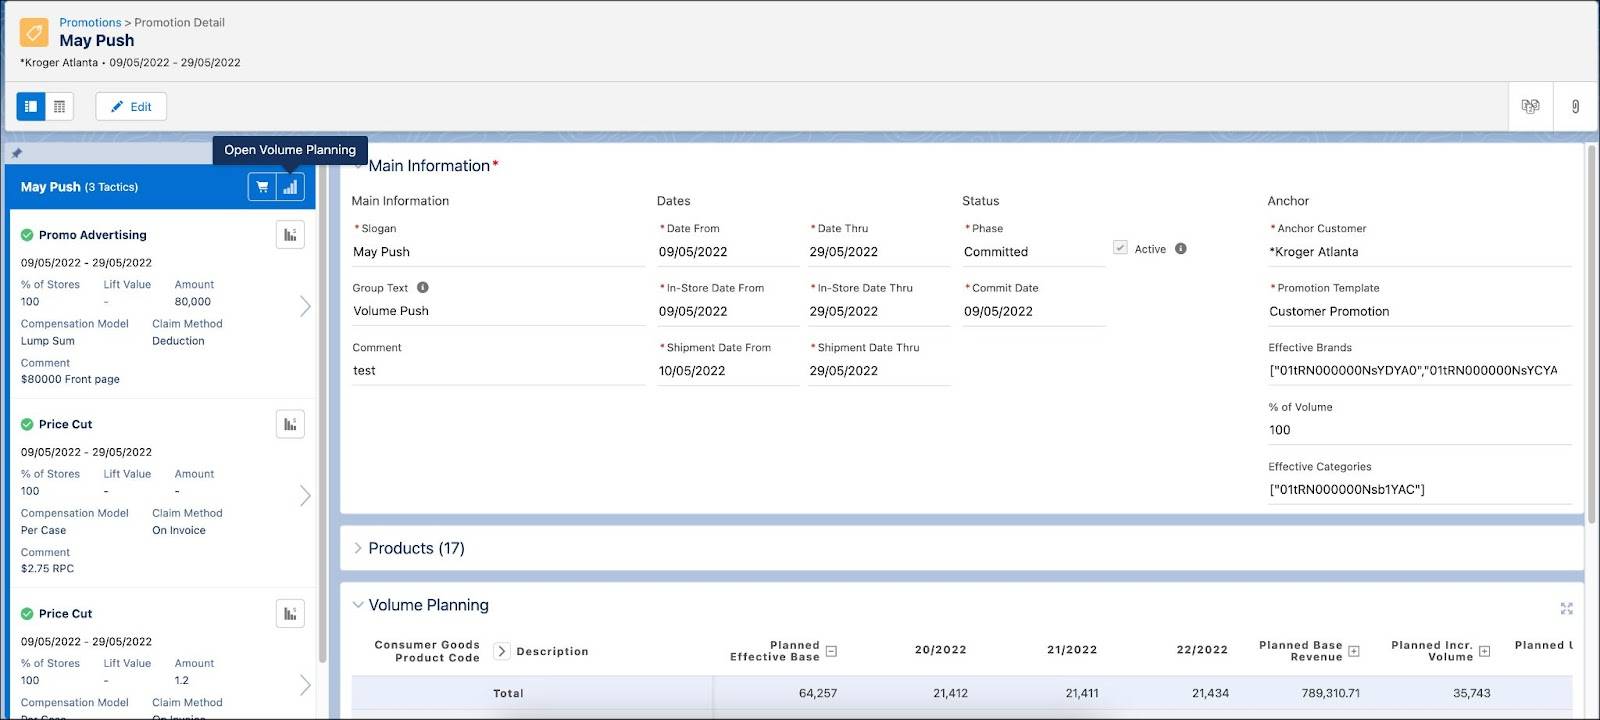Screen dimensions: 1600x720
Task: Click the In-Store Date From field
Action: (x=728, y=311)
